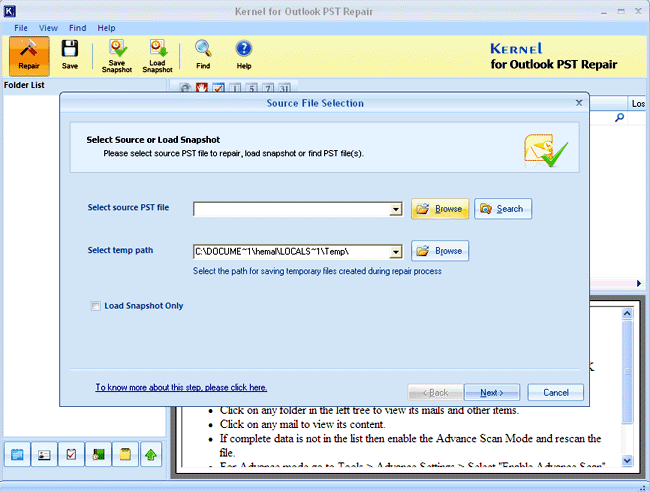The width and height of the screenshot is (650, 492).
Task: Click the Load Snapshot toolbar icon
Action: pos(158,48)
